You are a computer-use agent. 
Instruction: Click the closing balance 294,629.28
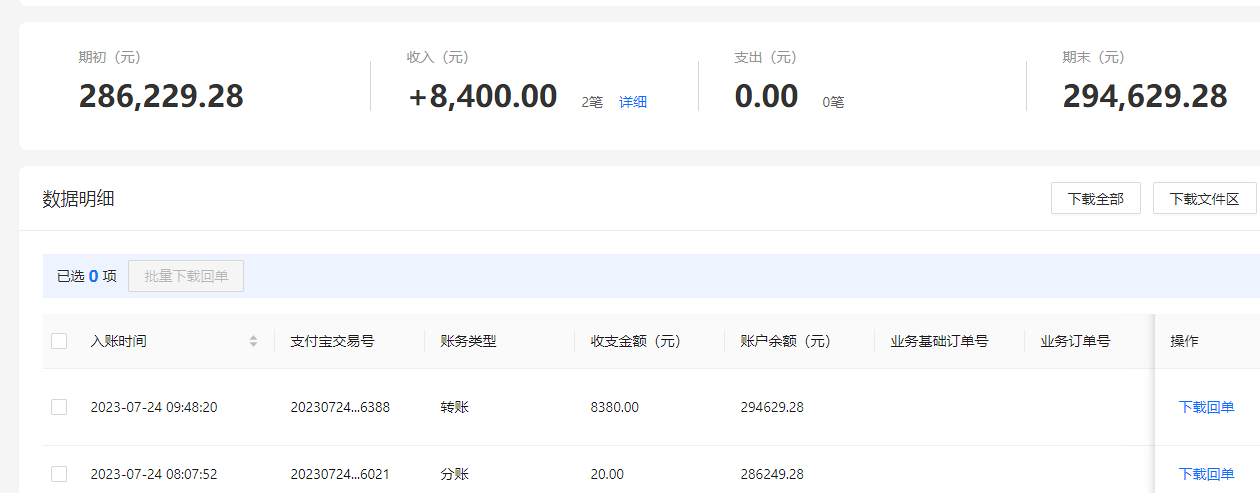[1145, 96]
